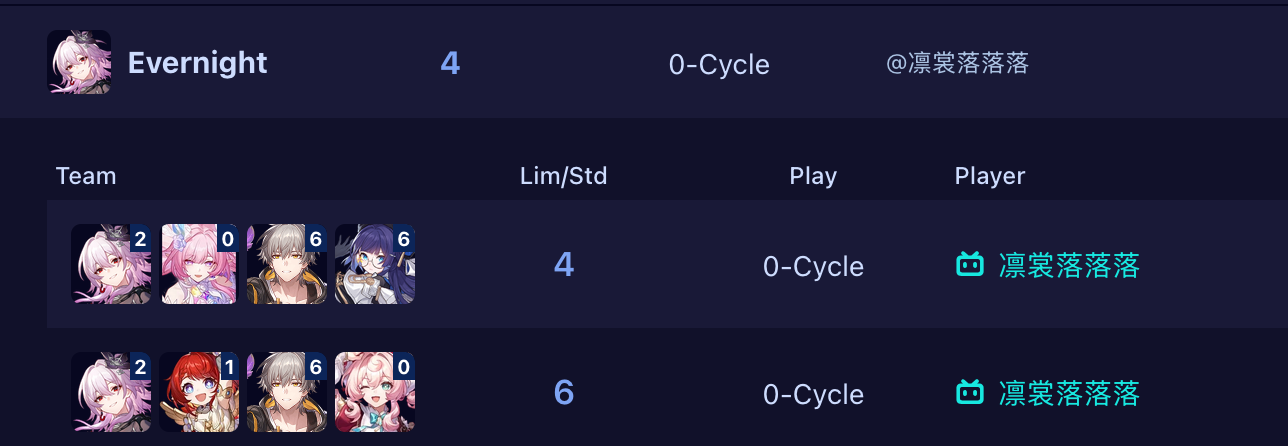
Task: Select red-haired character with 1 badge in second team
Action: [199, 392]
